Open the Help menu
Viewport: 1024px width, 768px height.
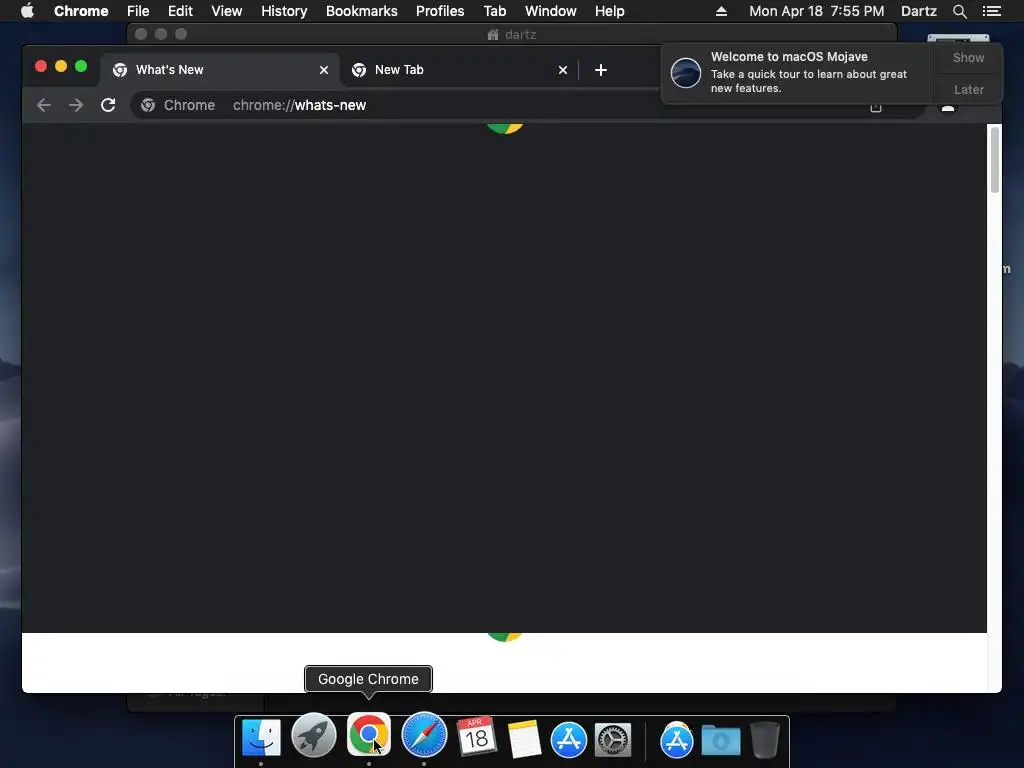click(609, 11)
